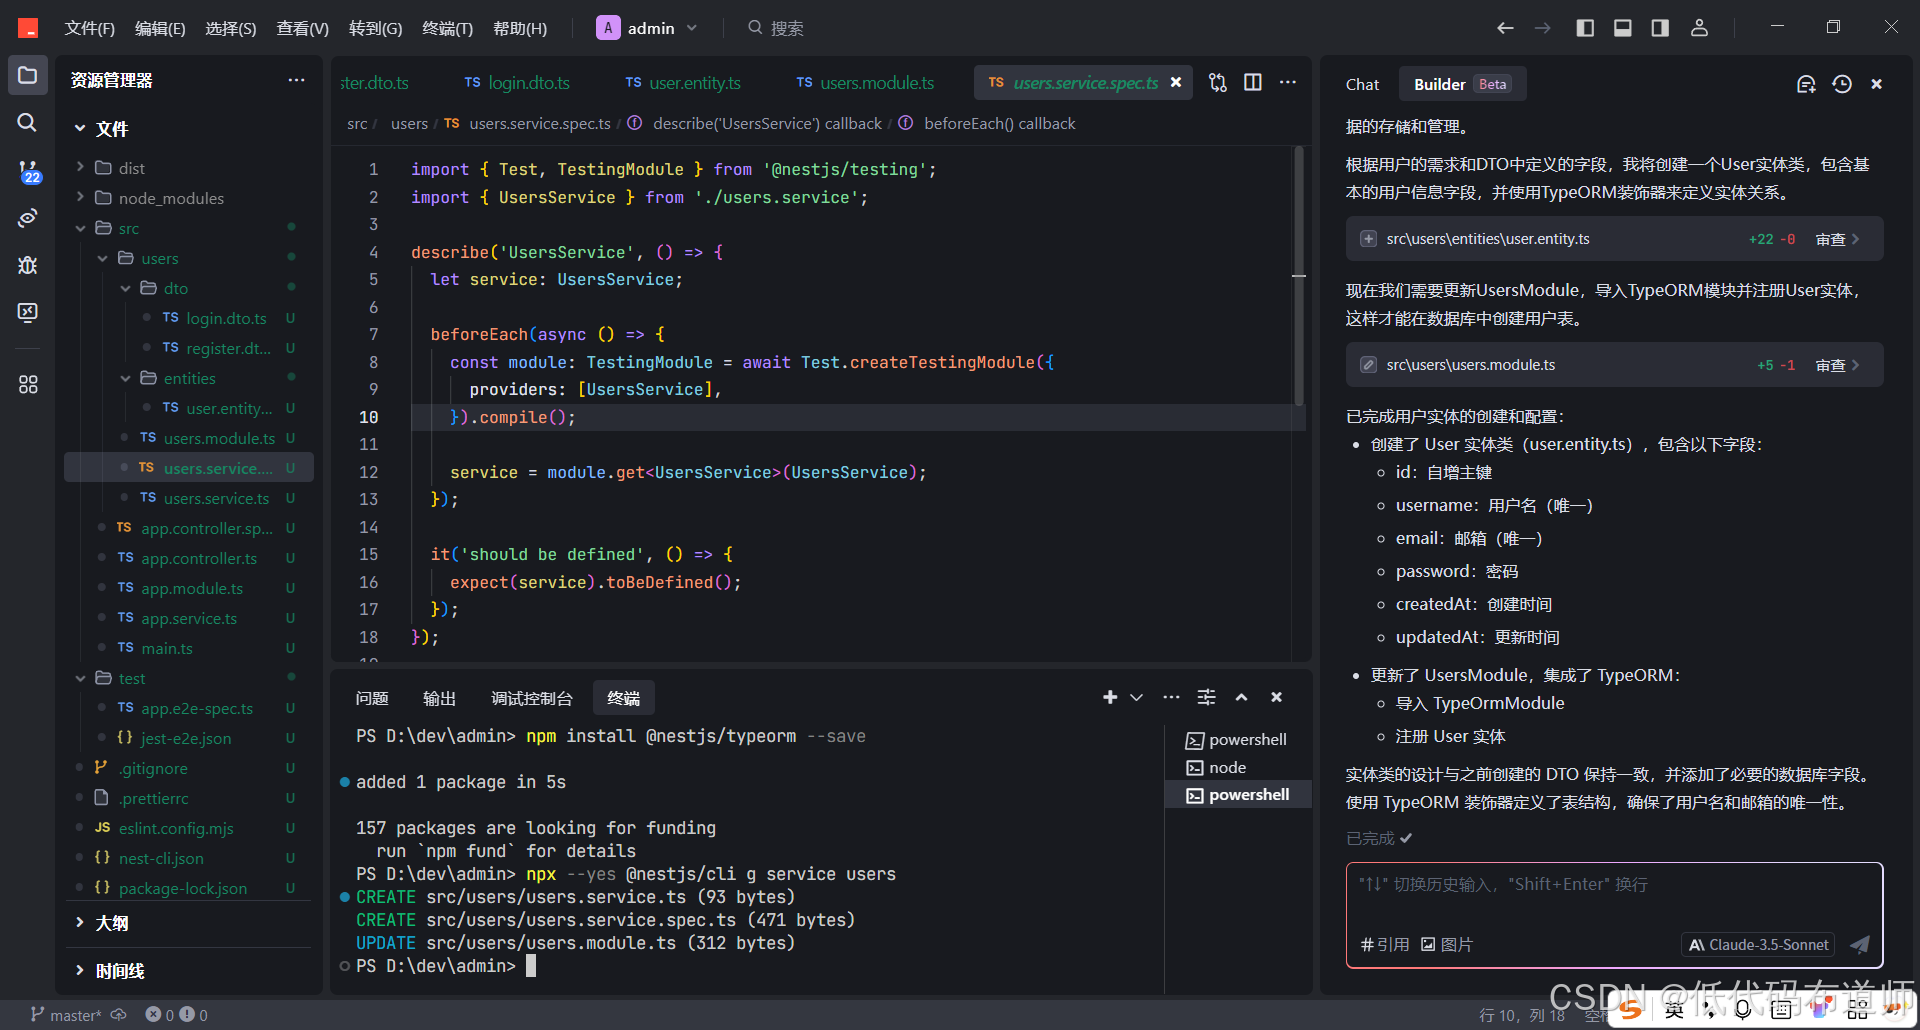This screenshot has width=1920, height=1030.
Task: Split the editor to the right
Action: [x=1252, y=82]
